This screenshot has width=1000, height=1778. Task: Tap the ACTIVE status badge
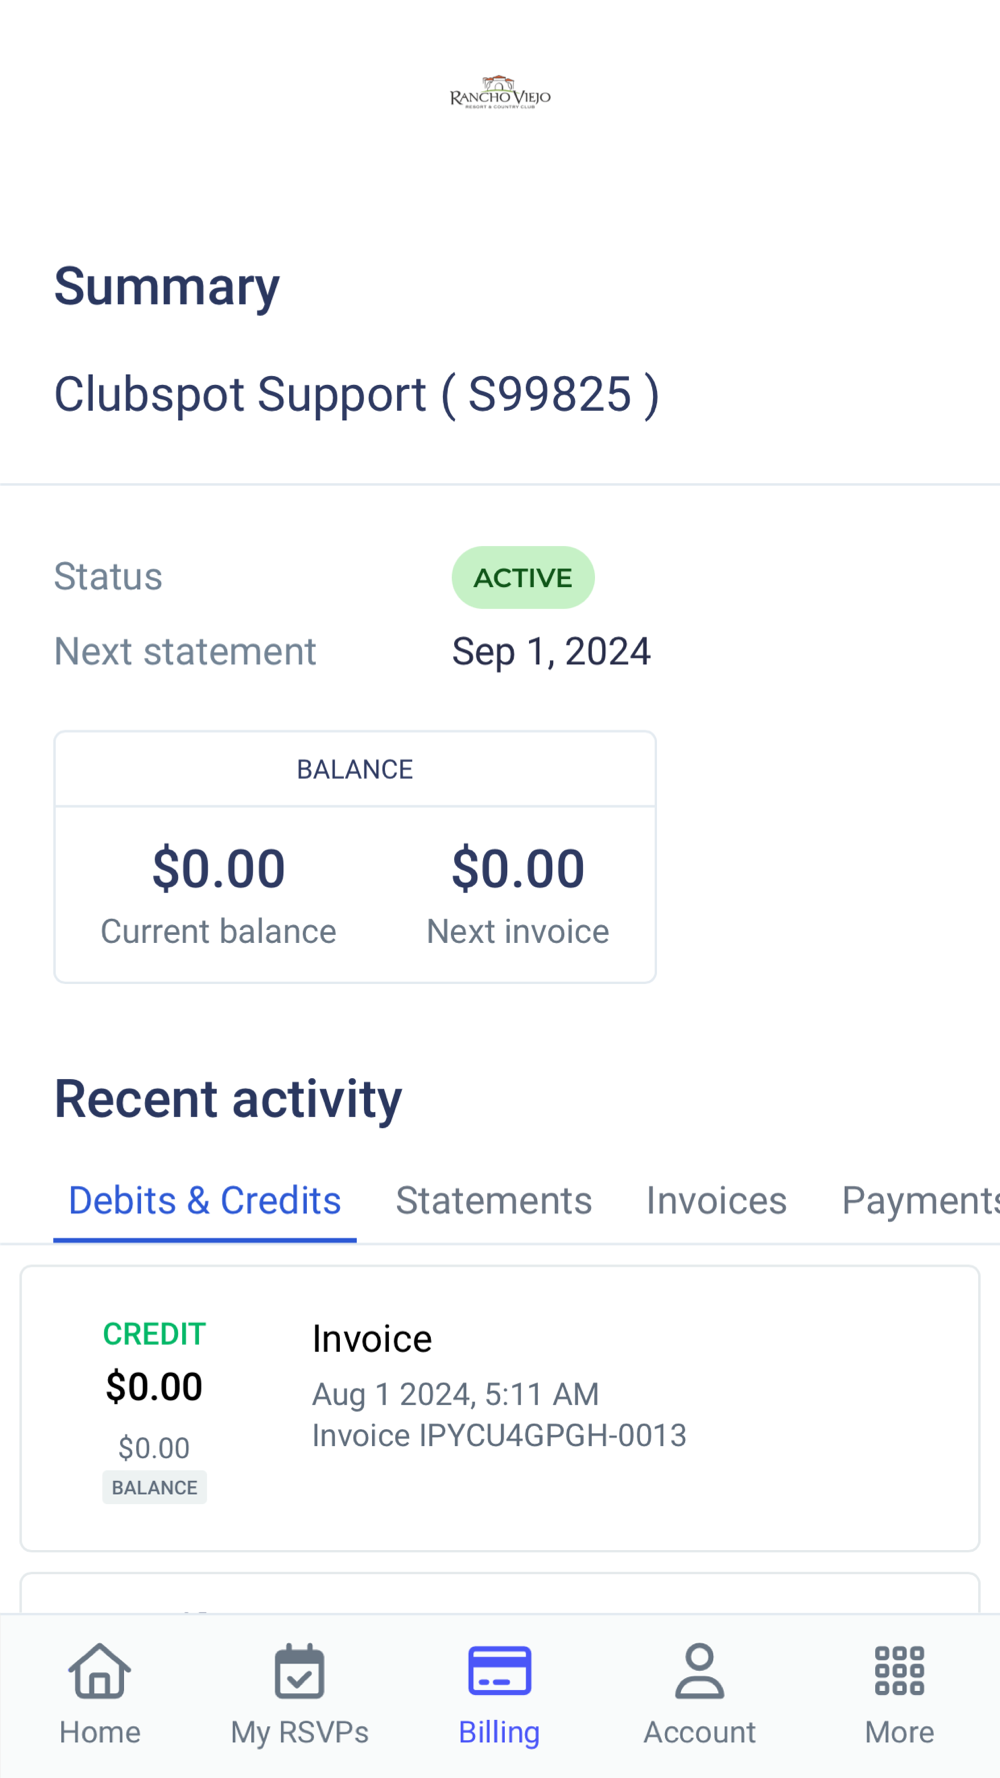(523, 578)
